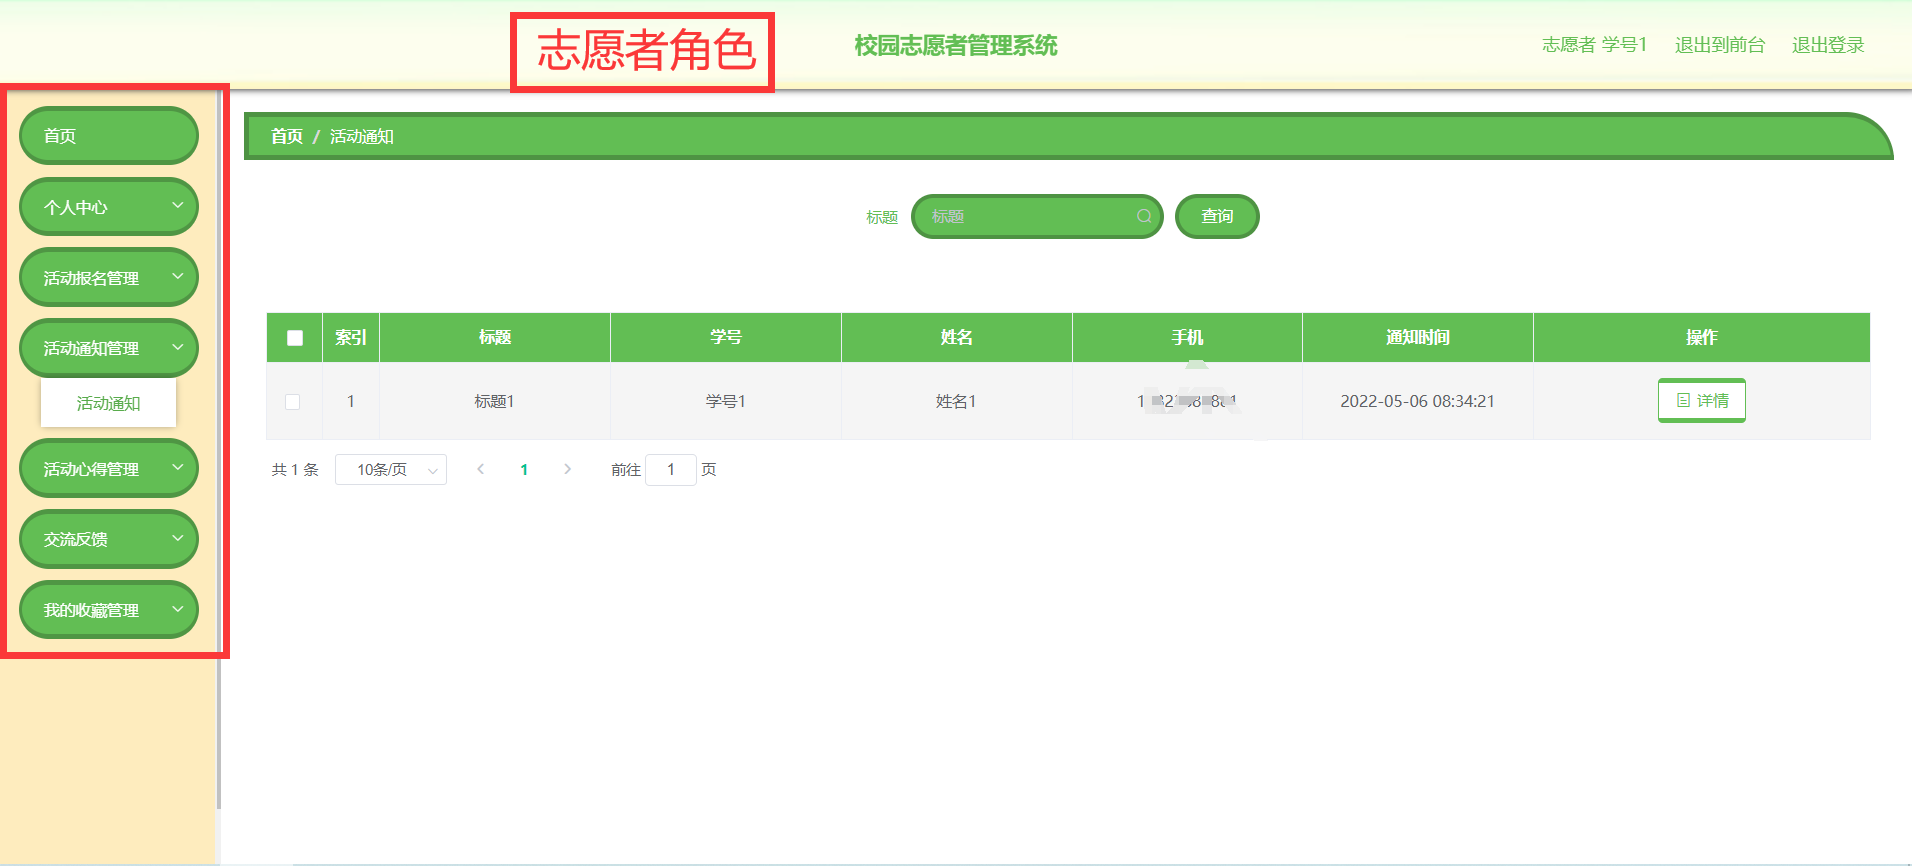The image size is (1912, 866).
Task: Click the 学号 column header
Action: tap(726, 338)
